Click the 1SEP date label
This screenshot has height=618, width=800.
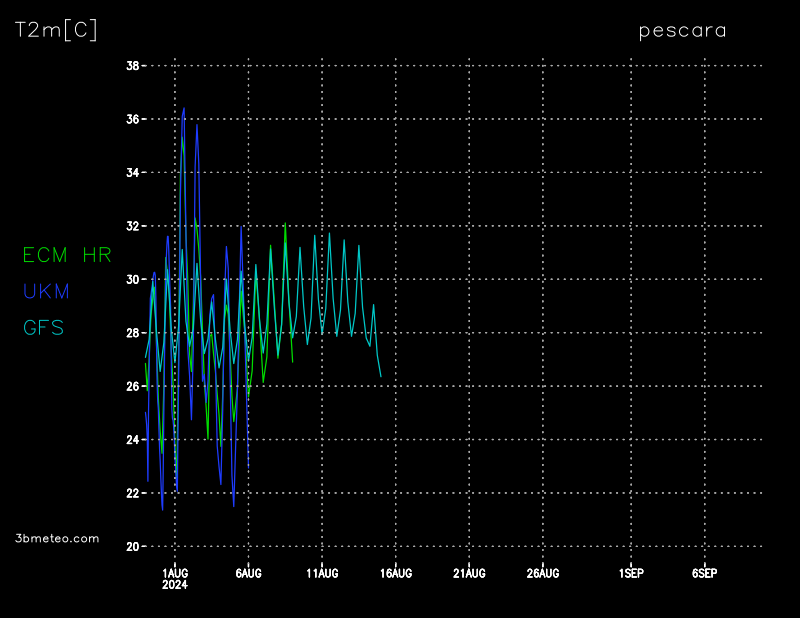click(x=631, y=573)
